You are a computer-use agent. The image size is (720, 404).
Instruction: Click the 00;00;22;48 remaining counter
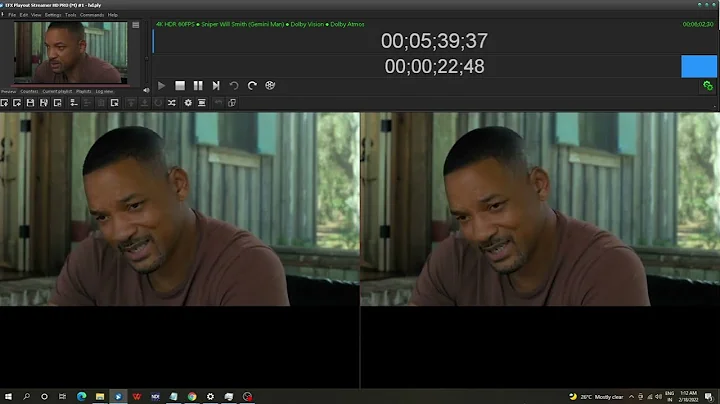(x=434, y=66)
